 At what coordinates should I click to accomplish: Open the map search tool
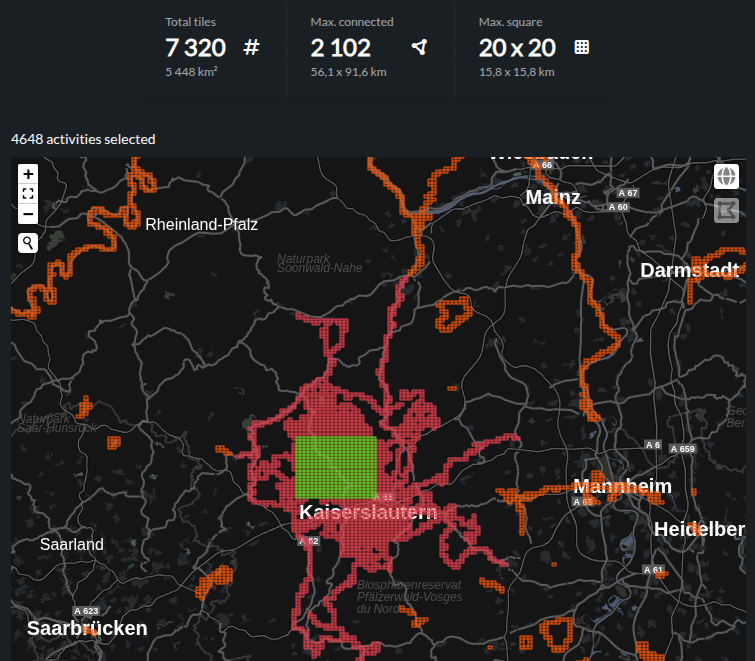[28, 242]
